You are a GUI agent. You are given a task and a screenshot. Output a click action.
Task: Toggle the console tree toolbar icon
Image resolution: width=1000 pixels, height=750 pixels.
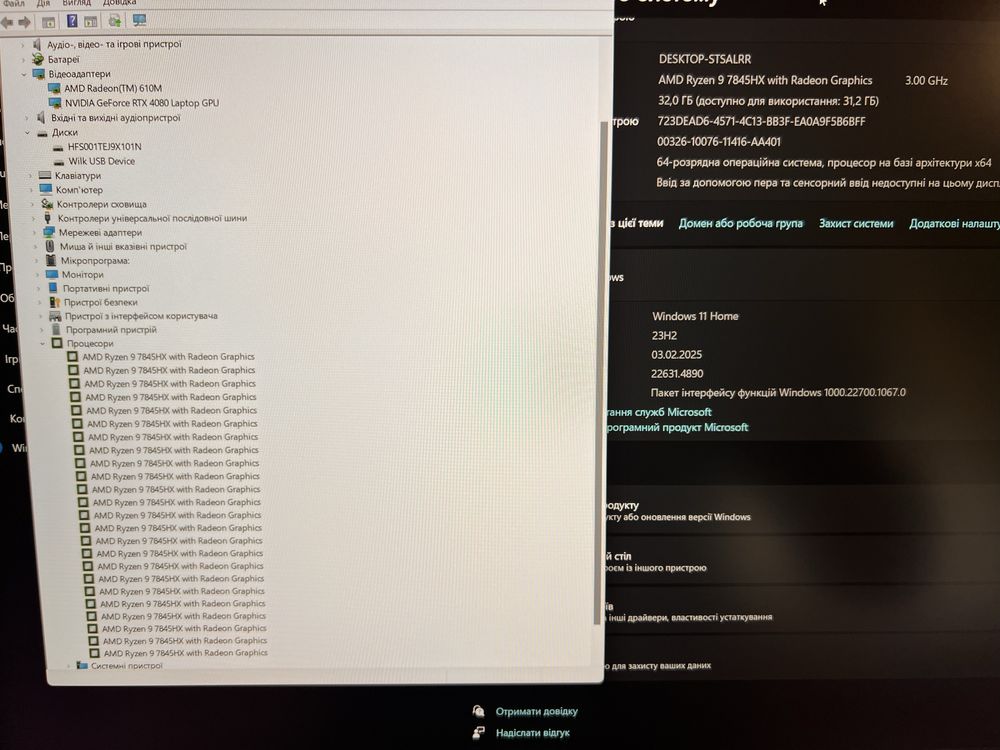tap(48, 22)
